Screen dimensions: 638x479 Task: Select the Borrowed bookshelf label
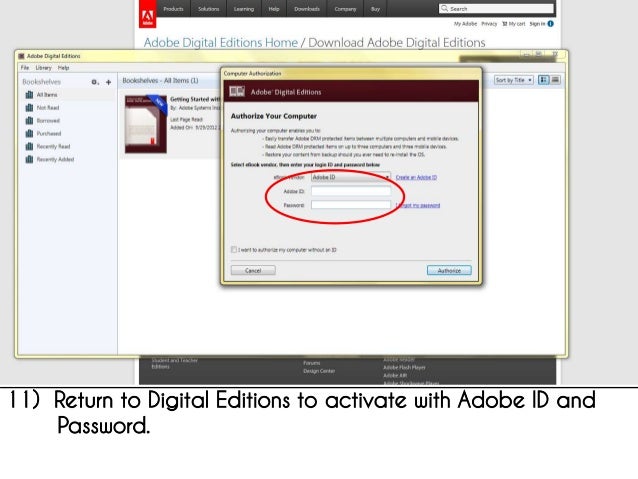point(48,121)
